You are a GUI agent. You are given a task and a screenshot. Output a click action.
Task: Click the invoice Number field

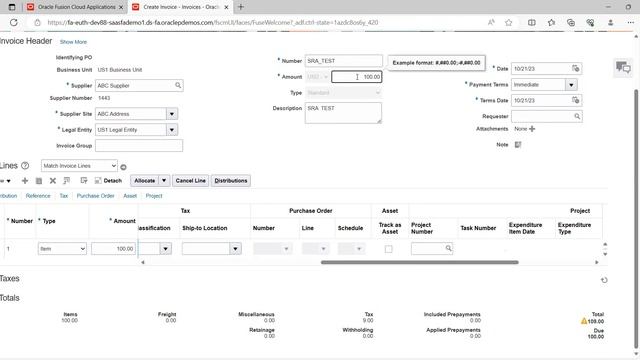click(344, 61)
